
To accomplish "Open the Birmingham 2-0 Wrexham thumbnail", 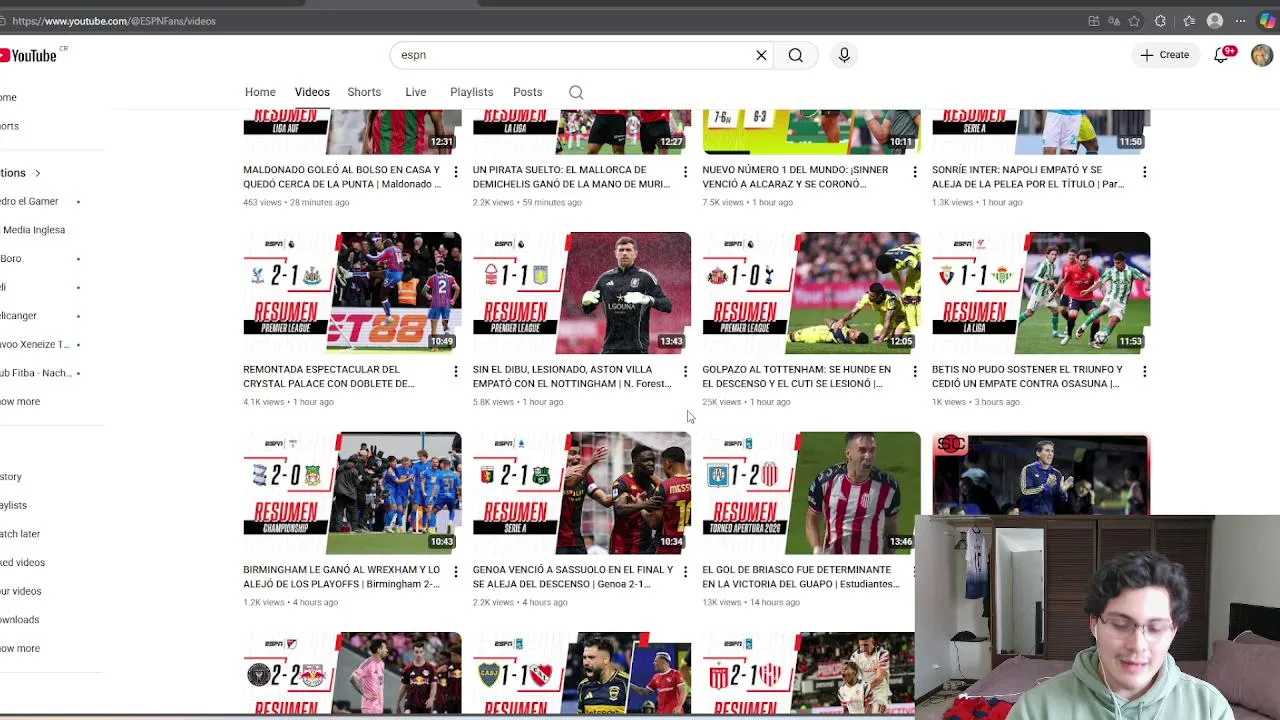I will pyautogui.click(x=352, y=493).
